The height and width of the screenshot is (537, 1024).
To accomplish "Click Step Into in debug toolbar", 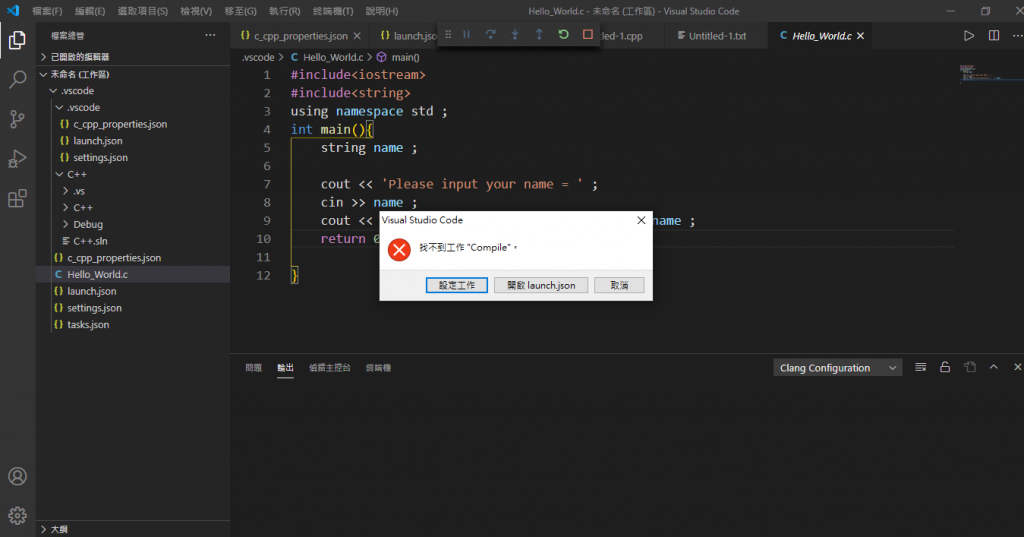I will 515,35.
